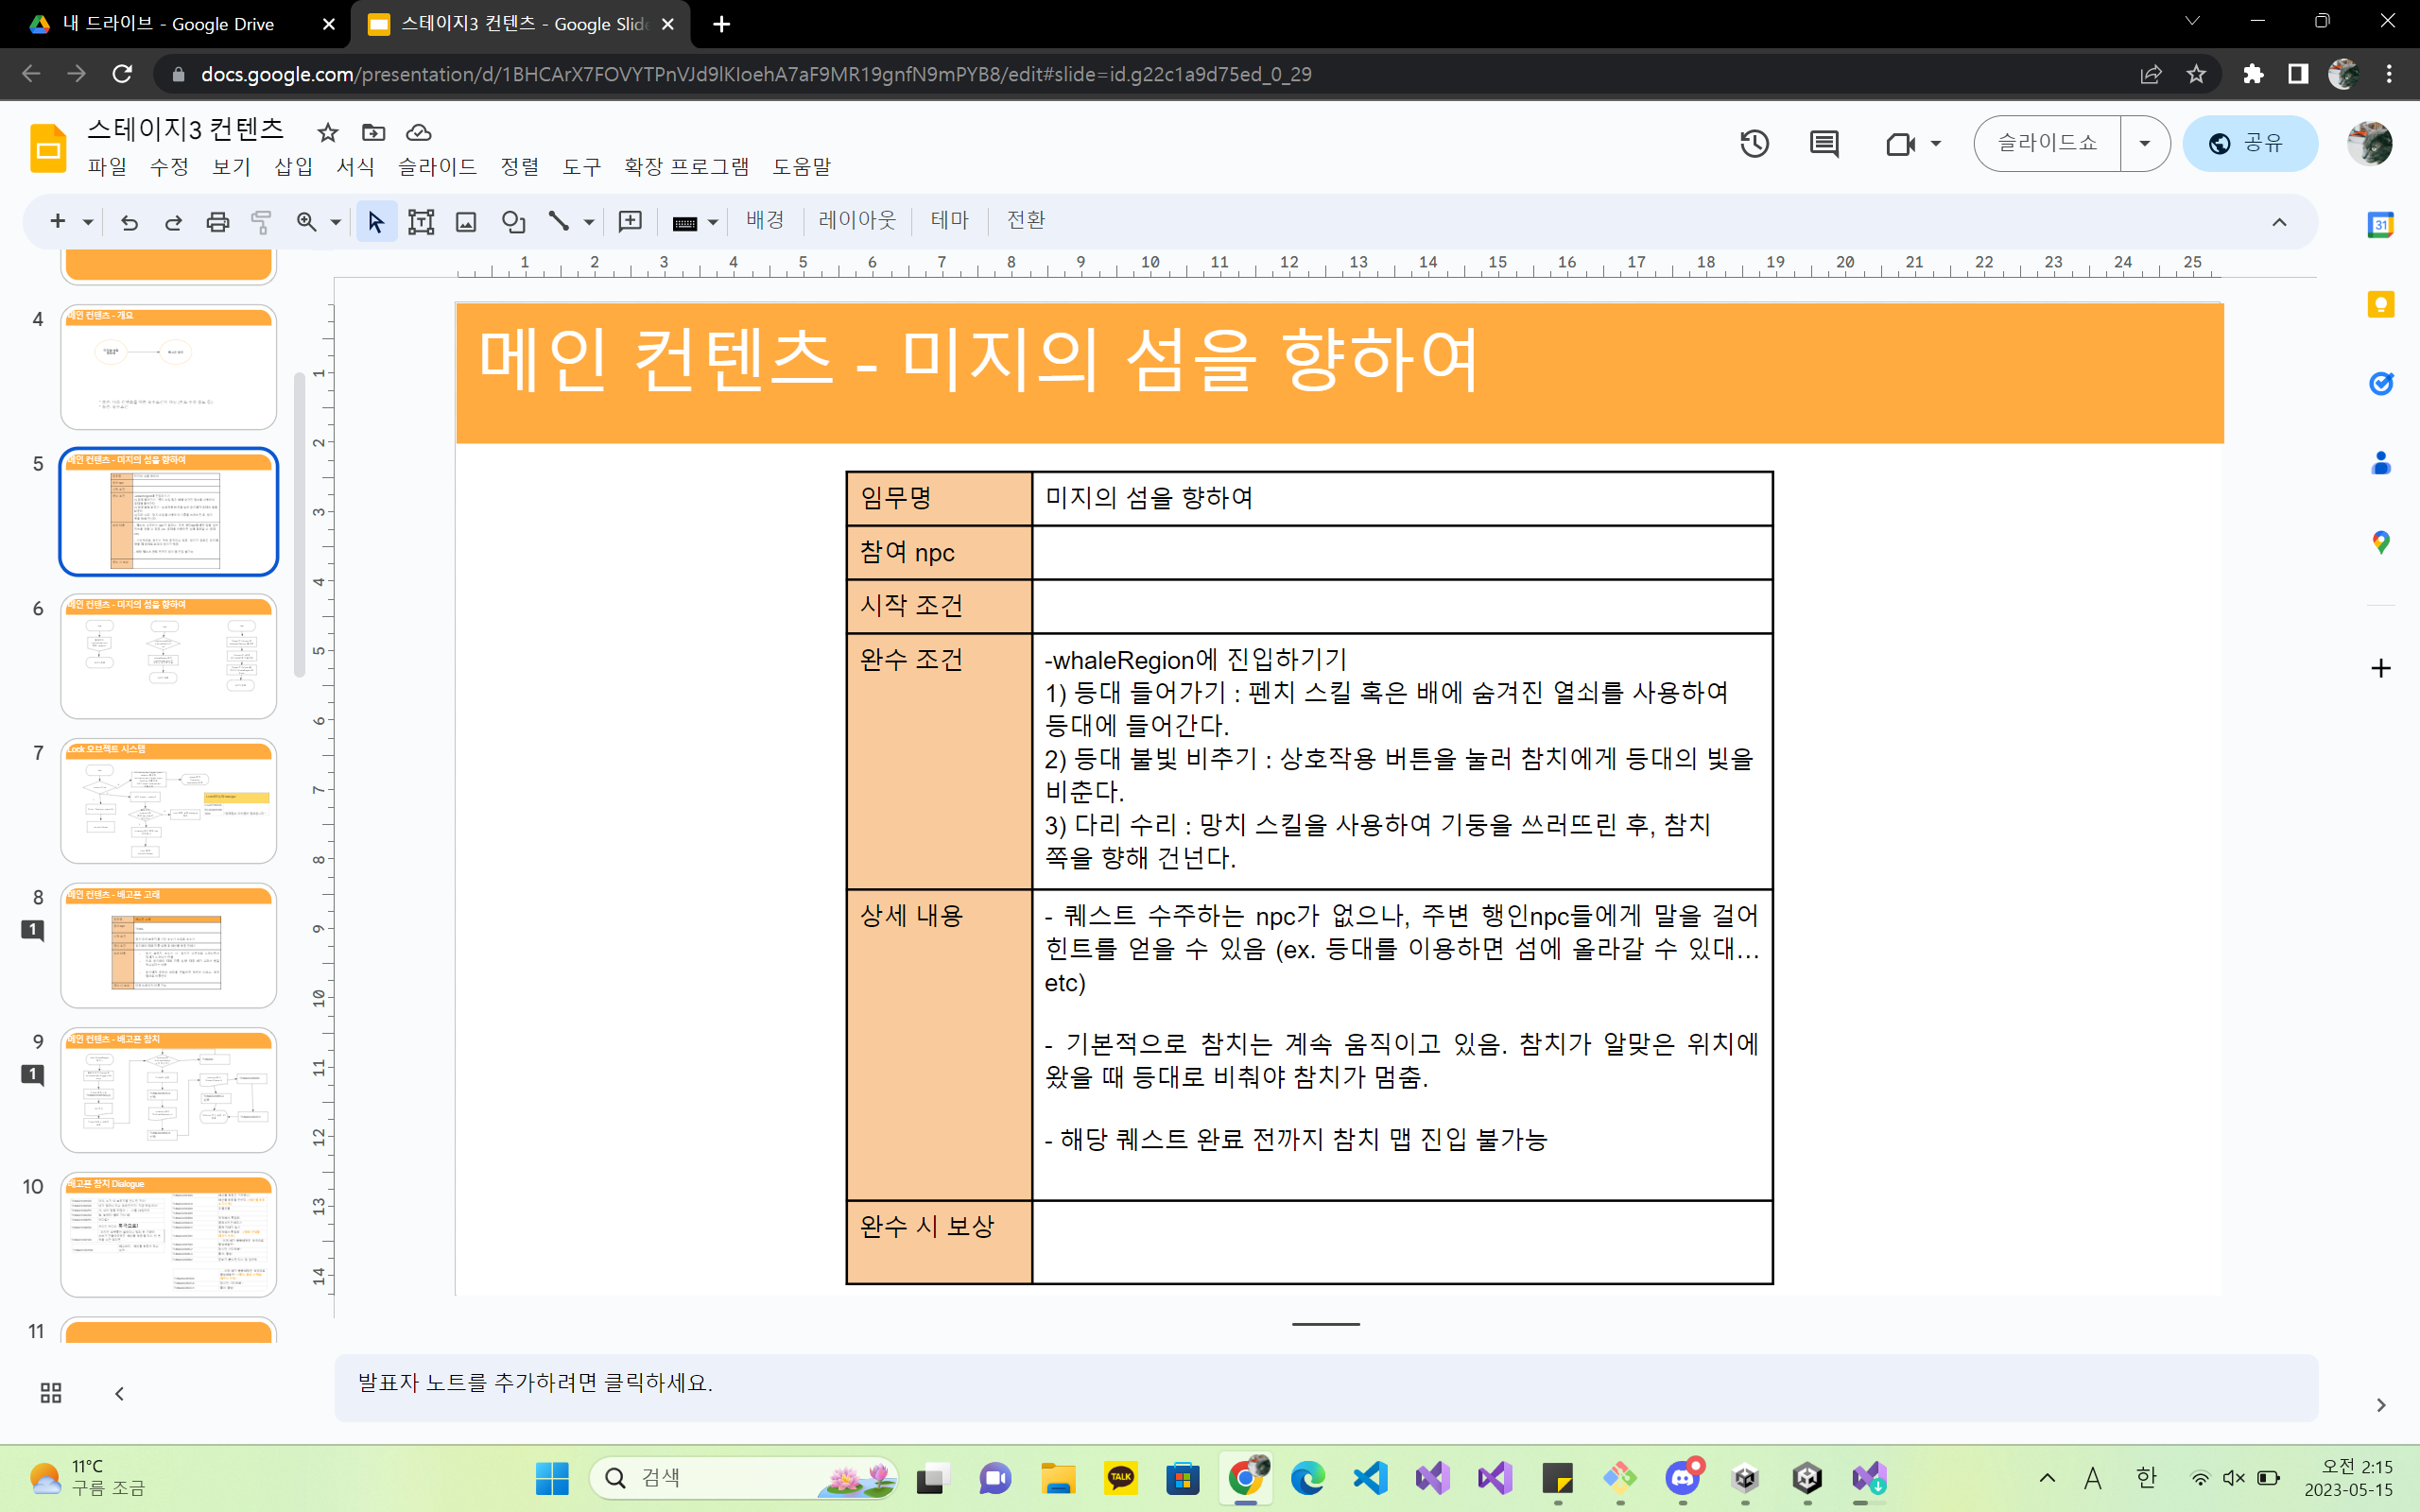Switch to grid view of slides
This screenshot has height=1512, width=2420.
coord(51,1393)
